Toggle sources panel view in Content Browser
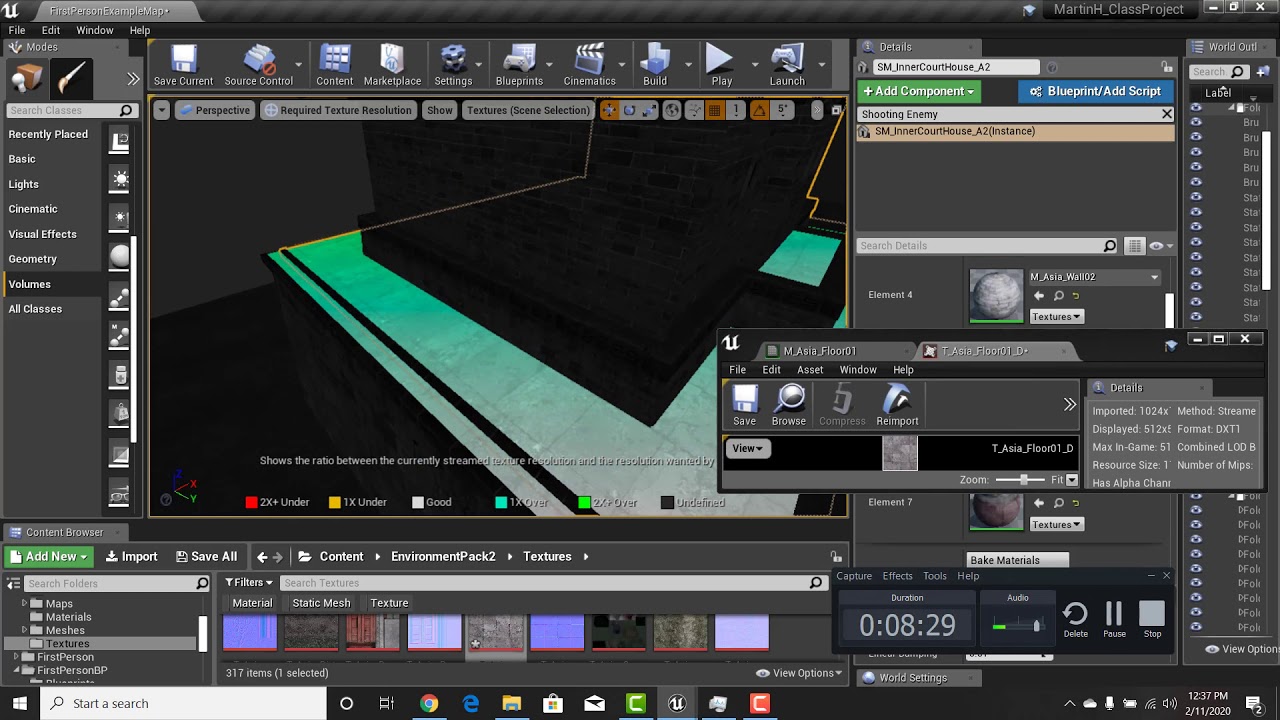This screenshot has width=1280, height=720. 14,583
